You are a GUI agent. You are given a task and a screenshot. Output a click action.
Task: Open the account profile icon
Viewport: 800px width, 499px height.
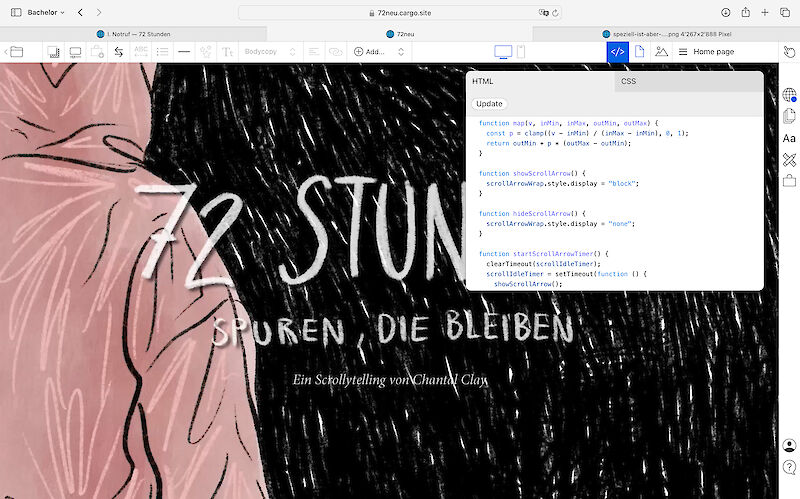[789, 445]
